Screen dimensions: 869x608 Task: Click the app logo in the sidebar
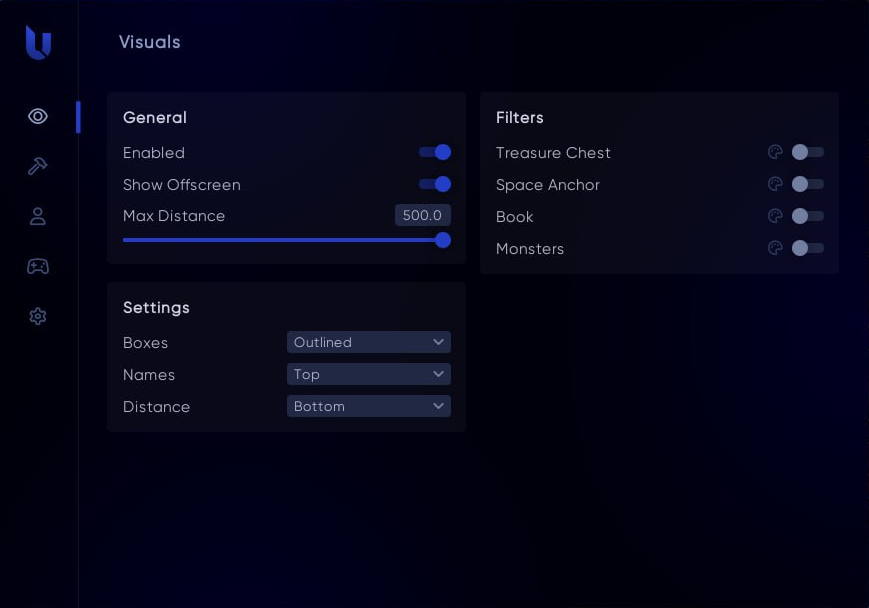(x=38, y=43)
